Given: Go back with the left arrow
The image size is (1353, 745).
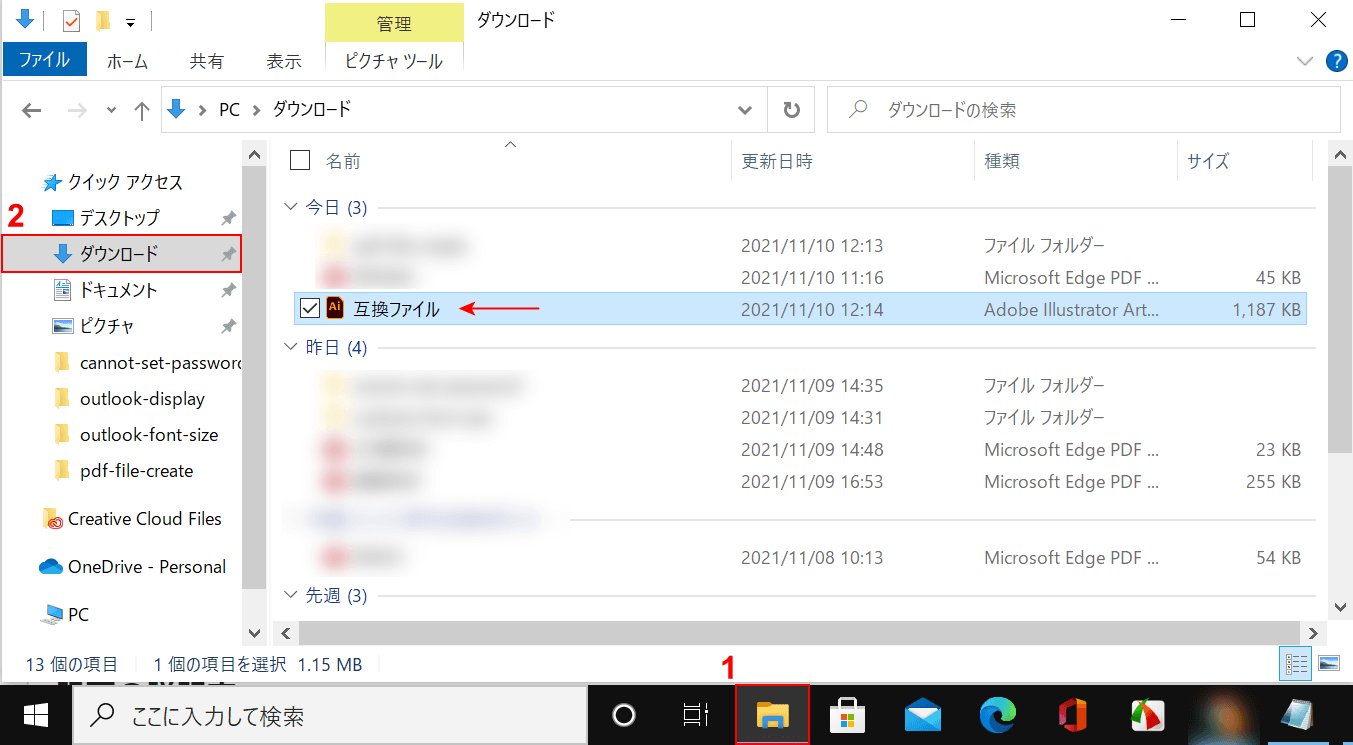Looking at the screenshot, I should pos(32,110).
